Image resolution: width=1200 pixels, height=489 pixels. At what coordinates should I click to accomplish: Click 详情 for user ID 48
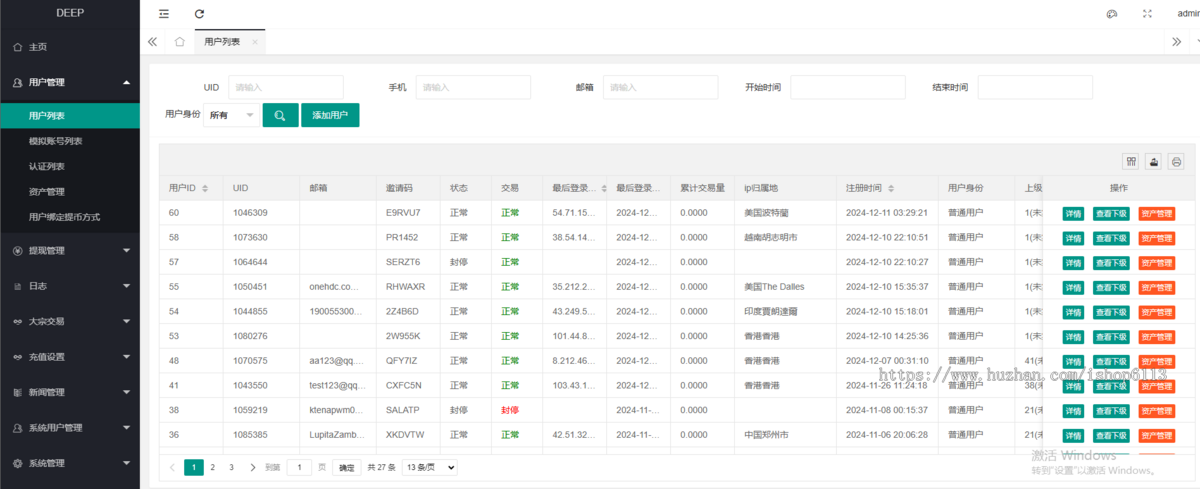tap(1073, 361)
